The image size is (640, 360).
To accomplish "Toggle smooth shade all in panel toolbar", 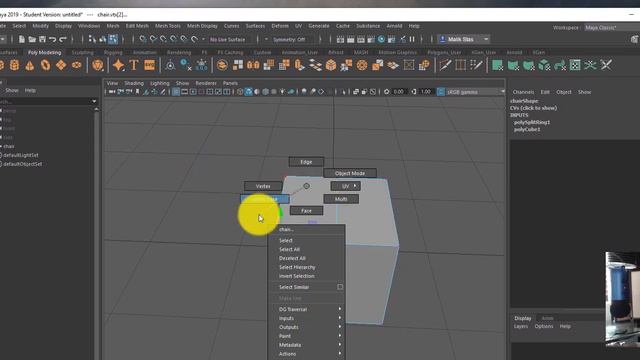I will coord(248,92).
